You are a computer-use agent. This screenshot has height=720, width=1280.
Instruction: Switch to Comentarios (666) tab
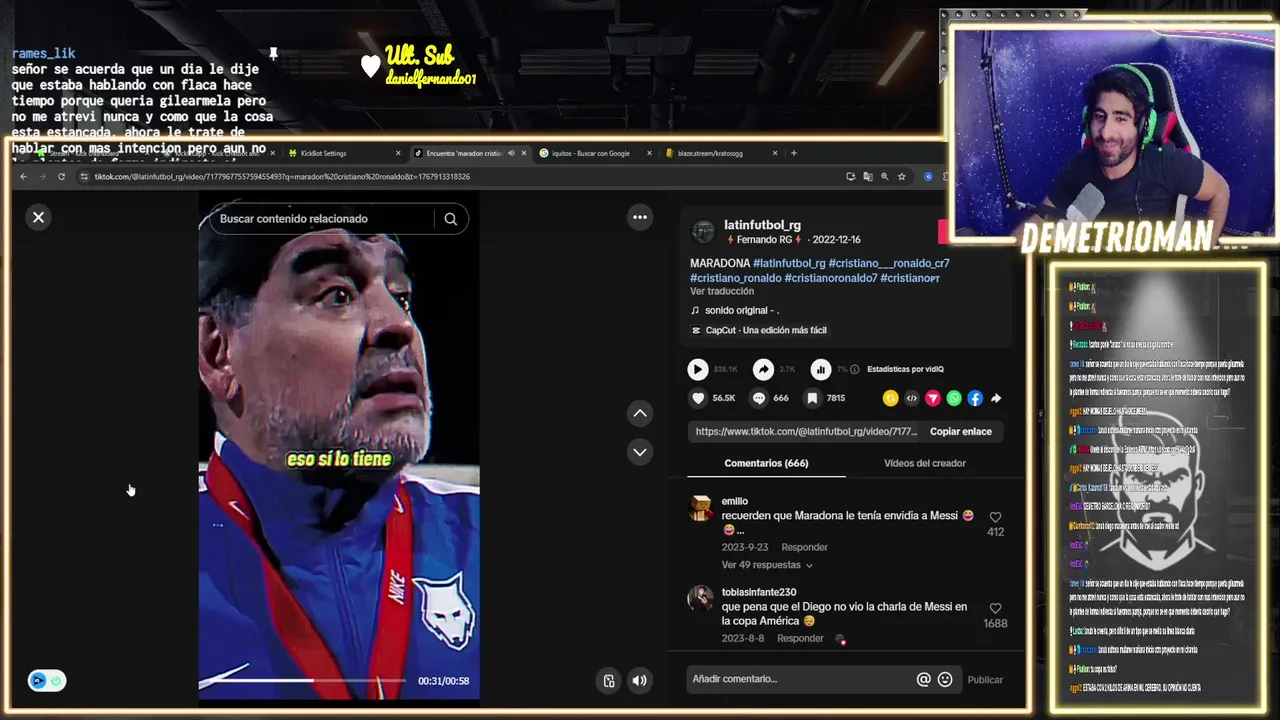point(766,463)
